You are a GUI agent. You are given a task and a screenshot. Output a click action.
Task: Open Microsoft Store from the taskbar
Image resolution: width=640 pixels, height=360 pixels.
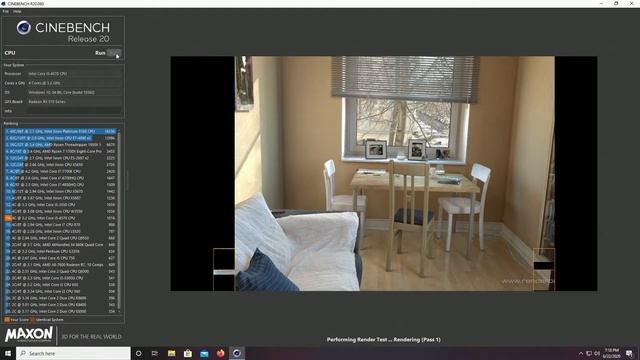coord(188,353)
